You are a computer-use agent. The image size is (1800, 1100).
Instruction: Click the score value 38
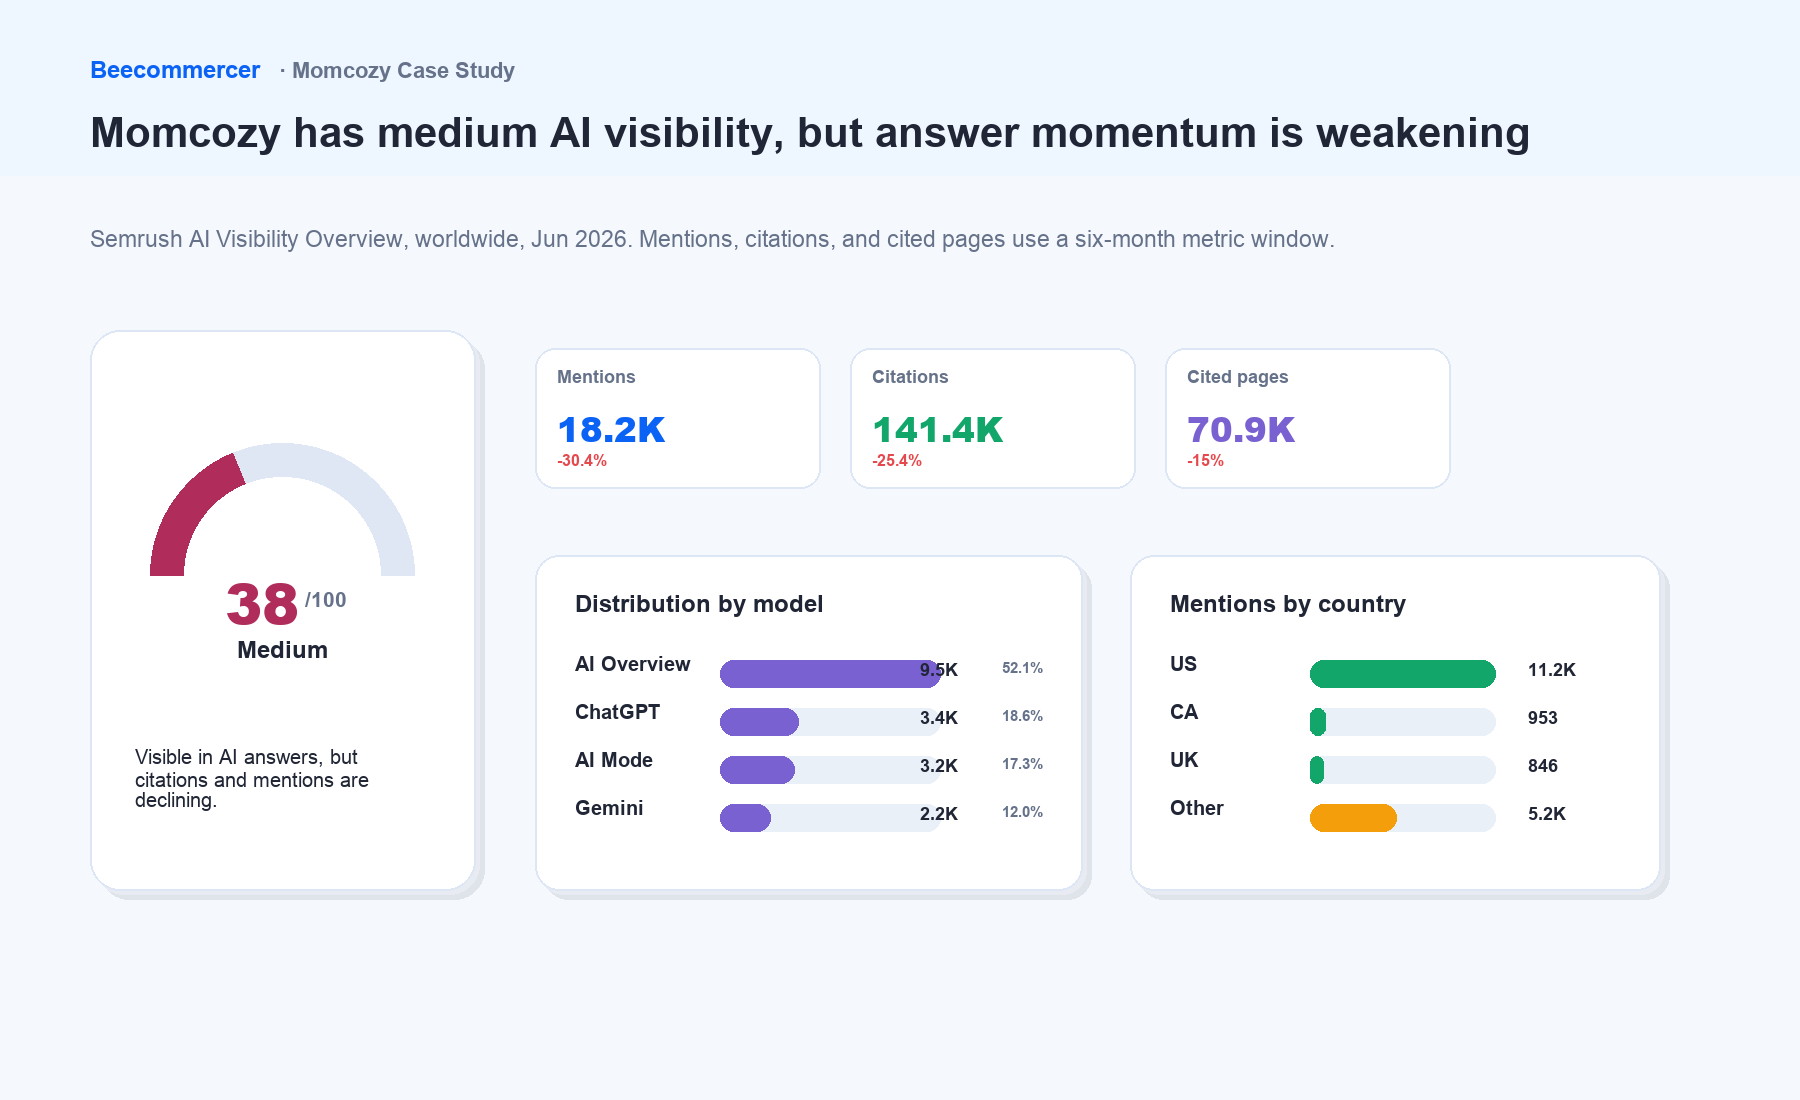pos(262,604)
